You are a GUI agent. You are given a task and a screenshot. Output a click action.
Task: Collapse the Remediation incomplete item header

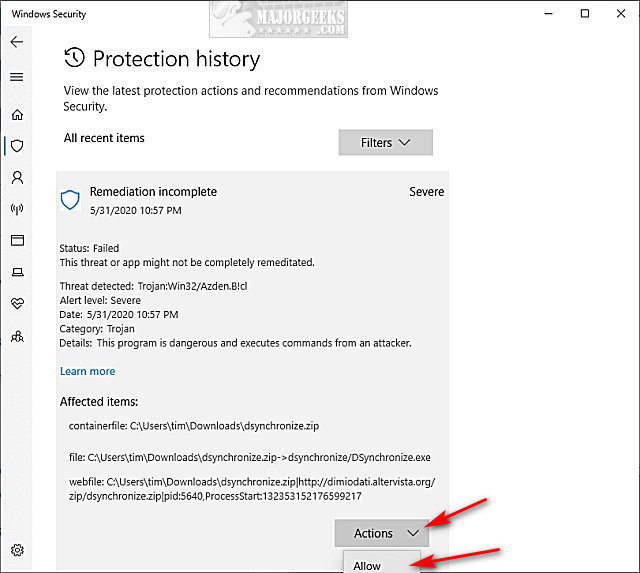252,200
